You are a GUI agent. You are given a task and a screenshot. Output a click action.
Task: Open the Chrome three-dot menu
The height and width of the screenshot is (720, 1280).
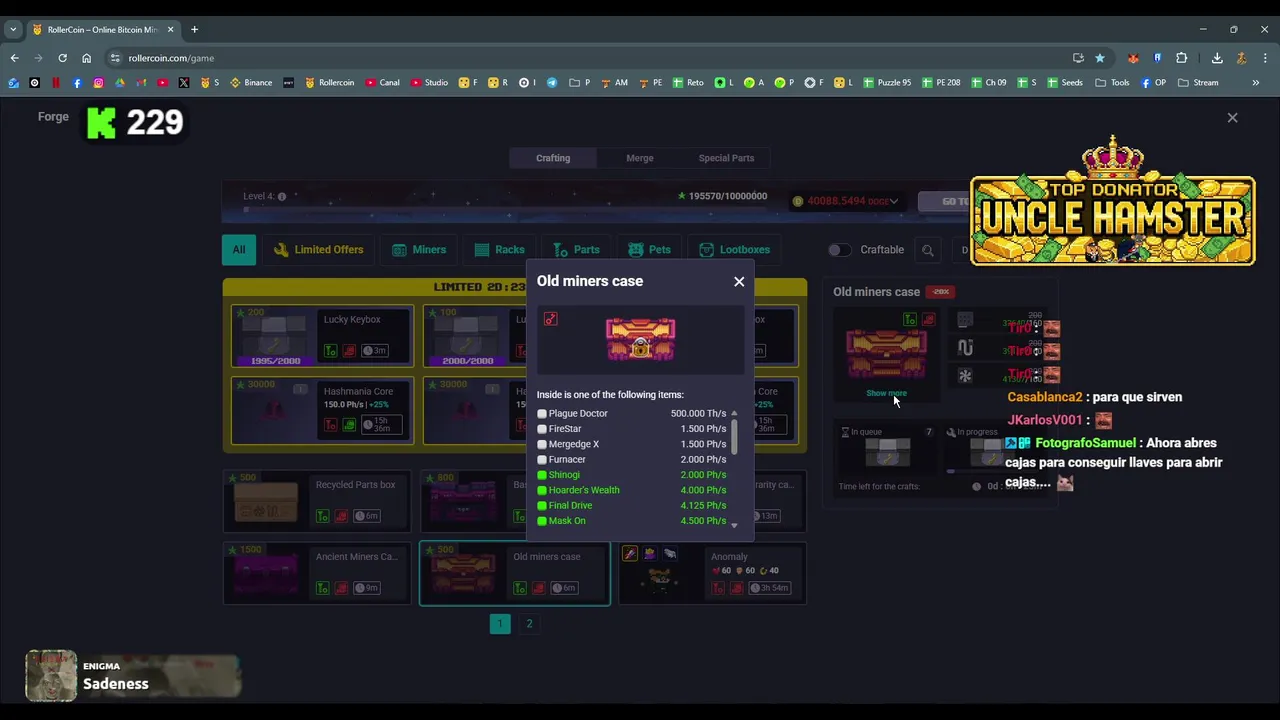pyautogui.click(x=1265, y=58)
